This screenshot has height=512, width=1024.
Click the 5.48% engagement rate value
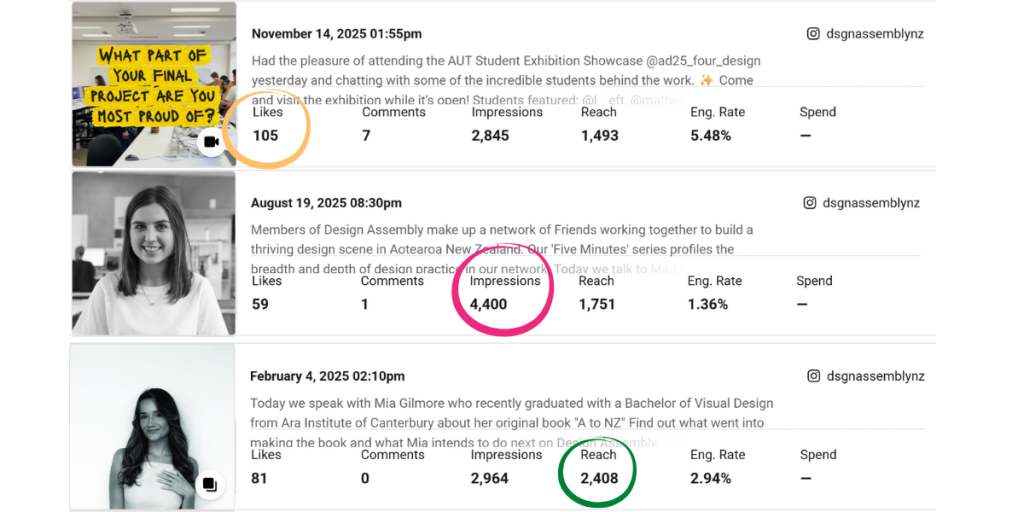tap(710, 136)
